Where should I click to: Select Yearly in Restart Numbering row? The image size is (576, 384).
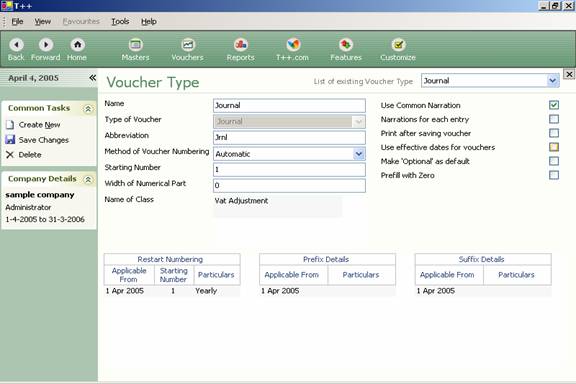point(206,291)
